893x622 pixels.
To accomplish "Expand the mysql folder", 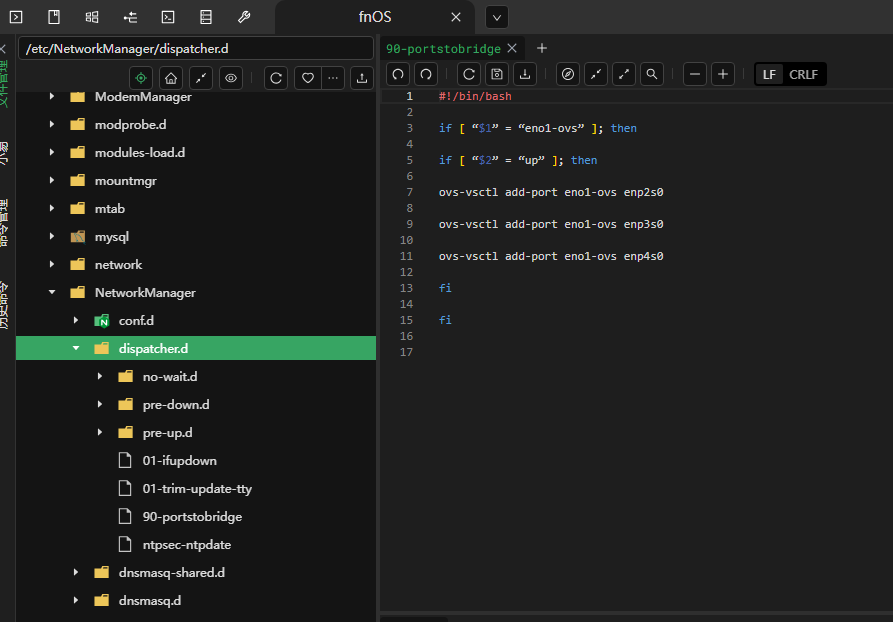I will [52, 236].
